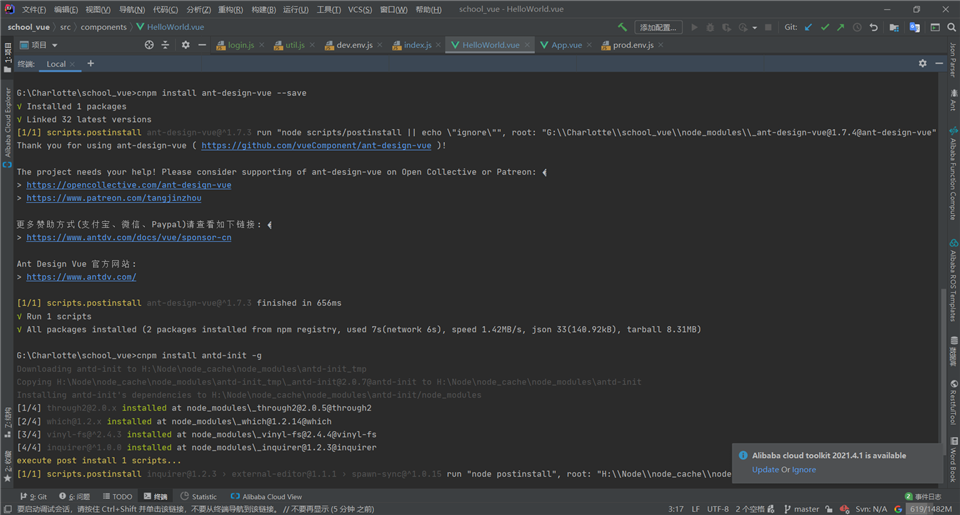The width and height of the screenshot is (960, 515).
Task: Switch to the login.js editor tab
Action: 241,45
